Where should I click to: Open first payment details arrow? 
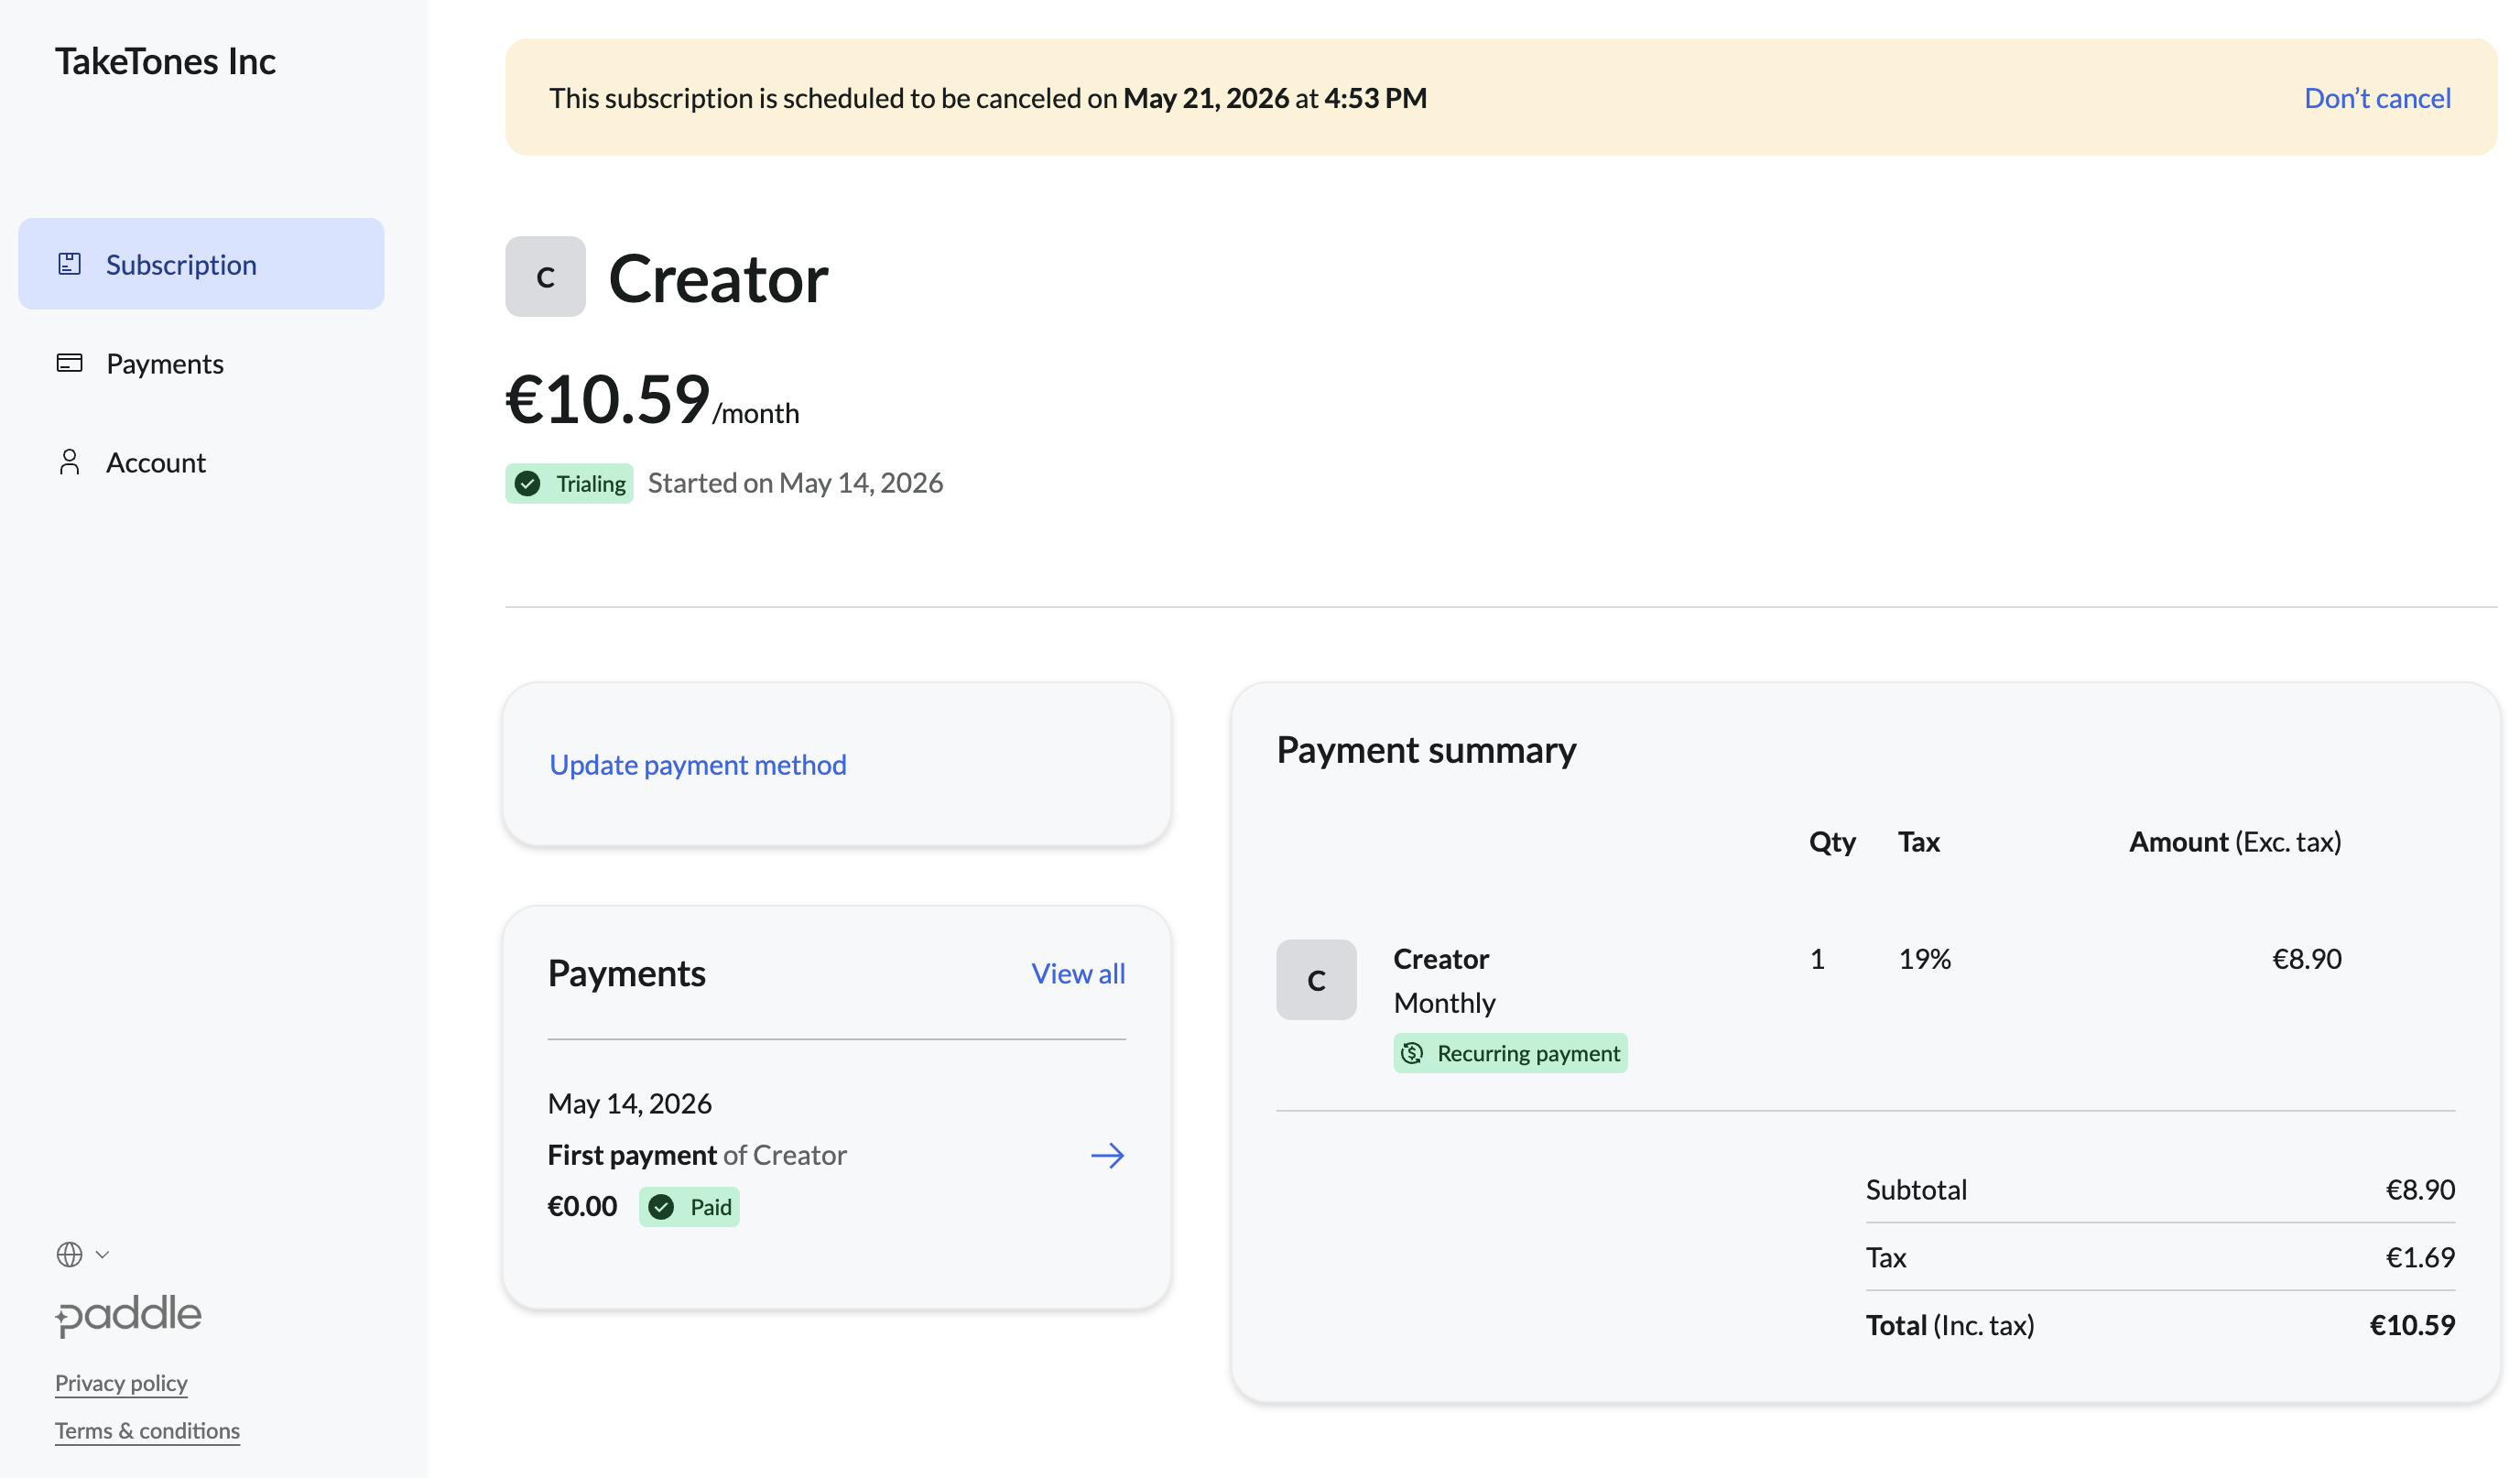pyautogui.click(x=1107, y=1156)
